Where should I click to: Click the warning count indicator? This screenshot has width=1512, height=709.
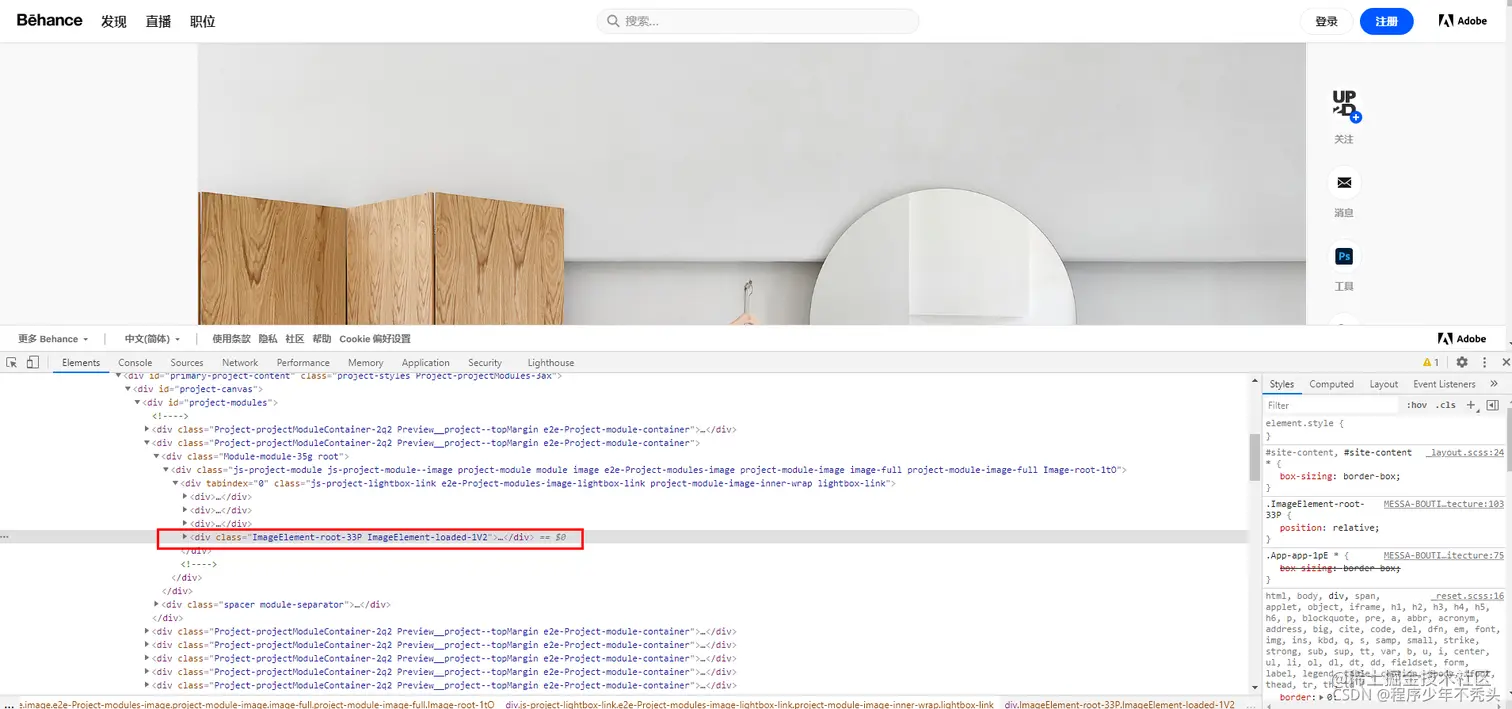pos(1431,362)
